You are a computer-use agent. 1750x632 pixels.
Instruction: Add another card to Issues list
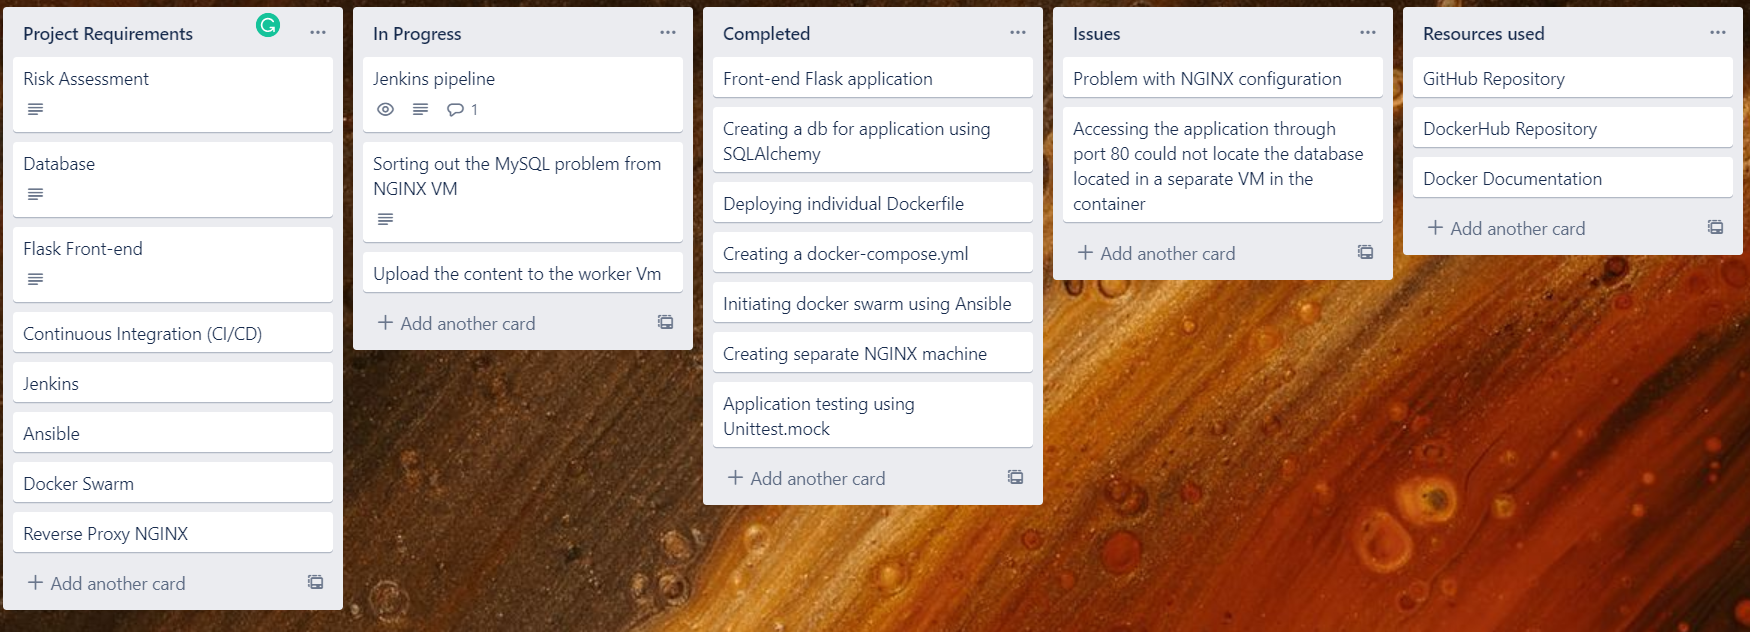[1156, 253]
